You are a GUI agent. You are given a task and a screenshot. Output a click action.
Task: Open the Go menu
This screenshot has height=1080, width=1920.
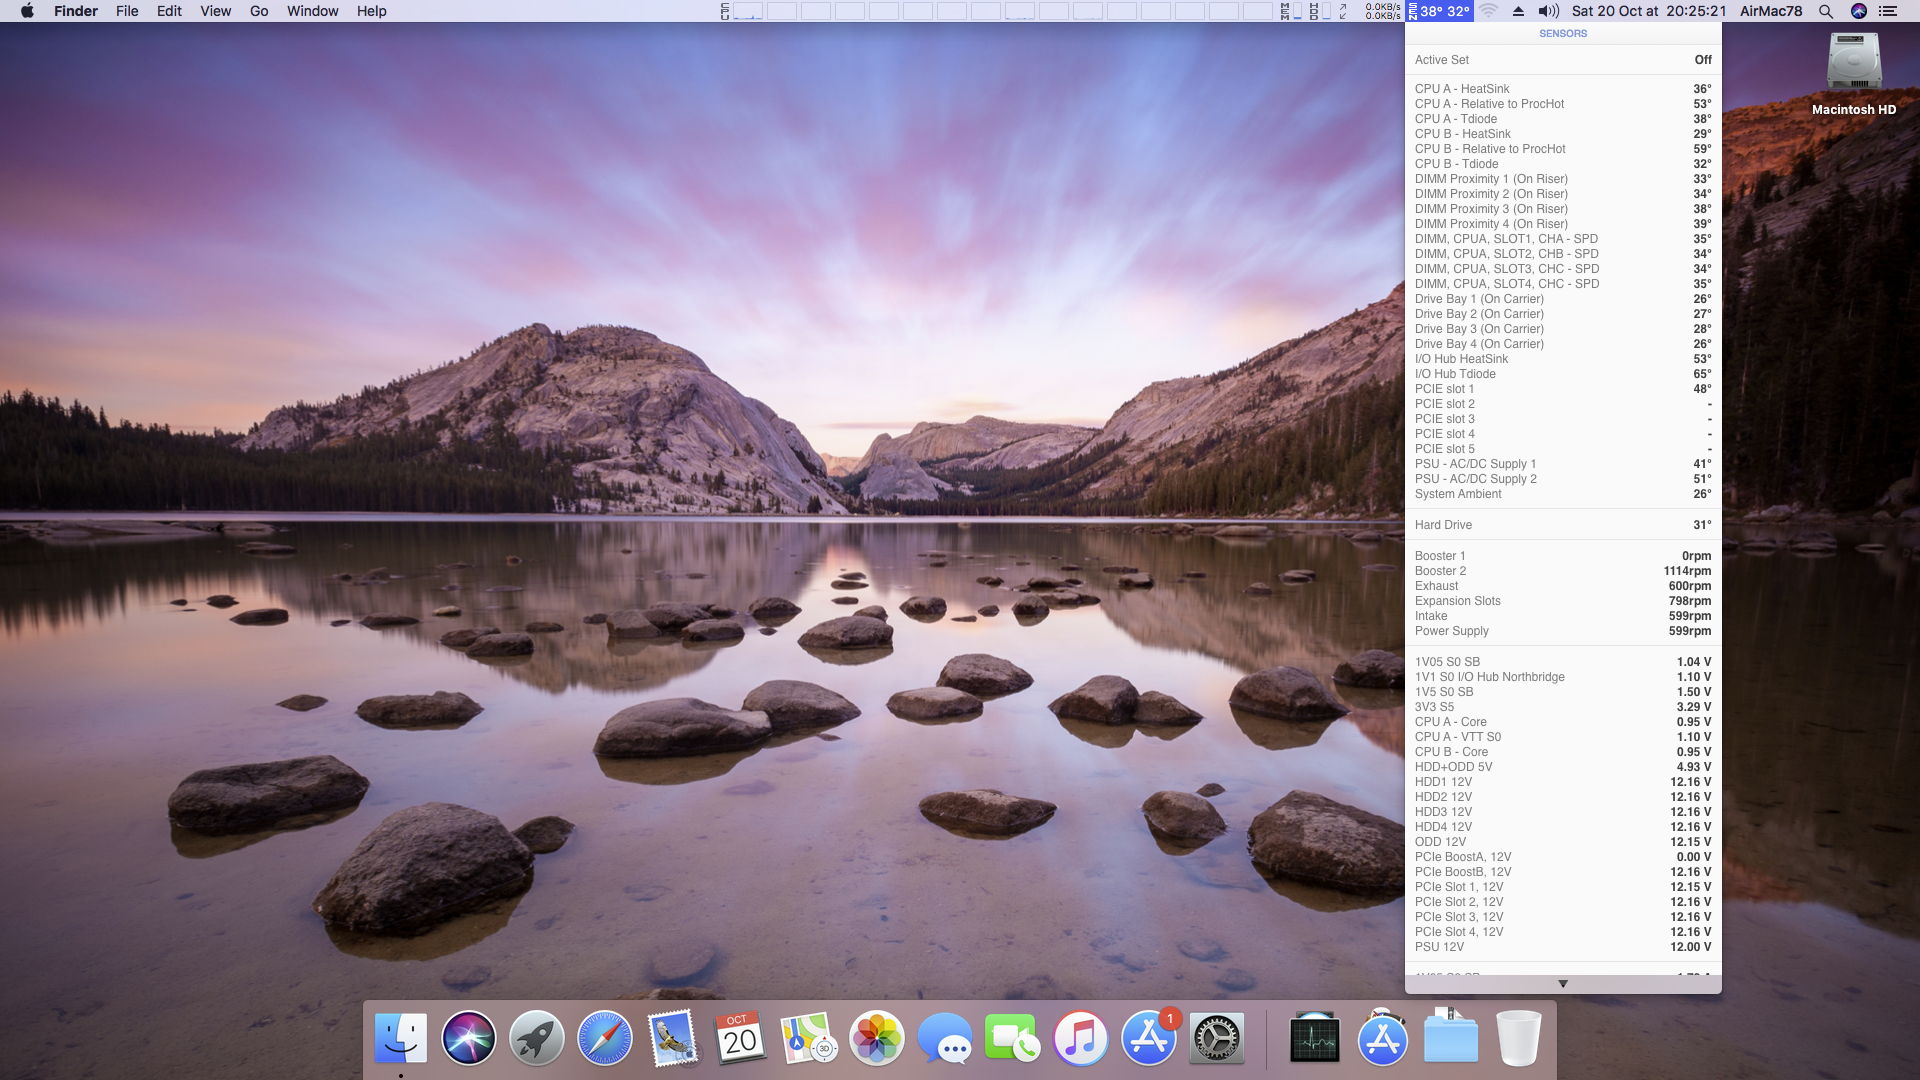click(259, 11)
